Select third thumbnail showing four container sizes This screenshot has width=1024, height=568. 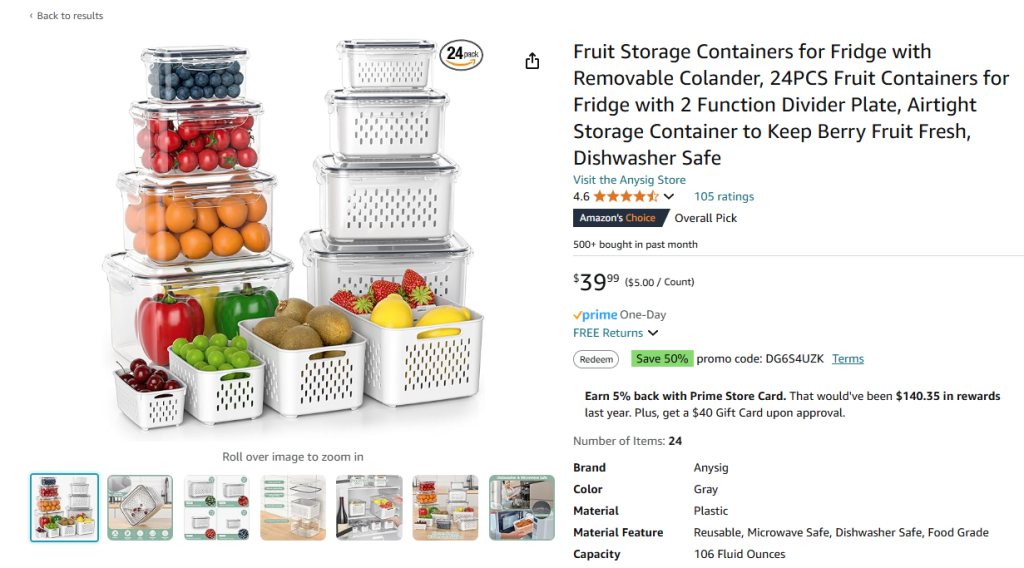tap(216, 507)
